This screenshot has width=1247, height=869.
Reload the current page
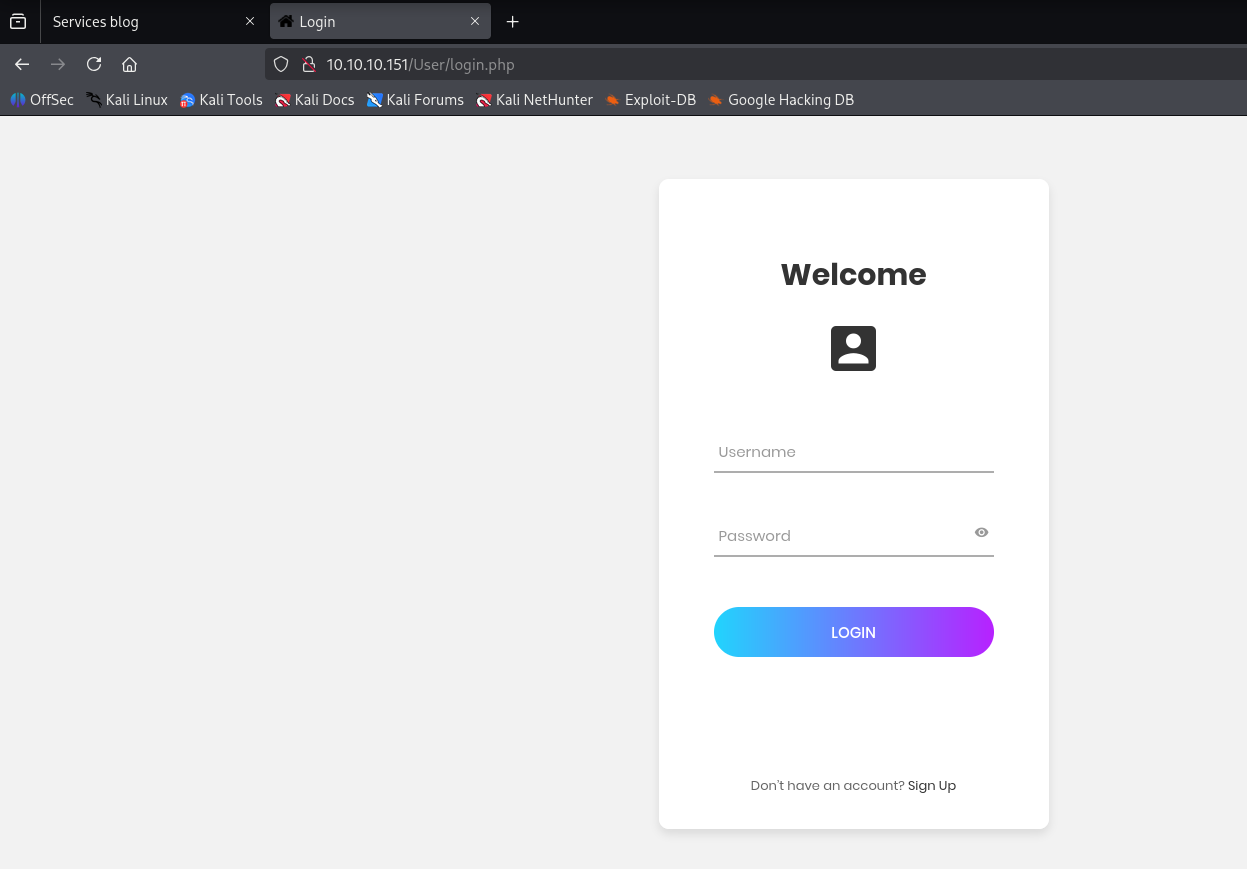point(94,64)
